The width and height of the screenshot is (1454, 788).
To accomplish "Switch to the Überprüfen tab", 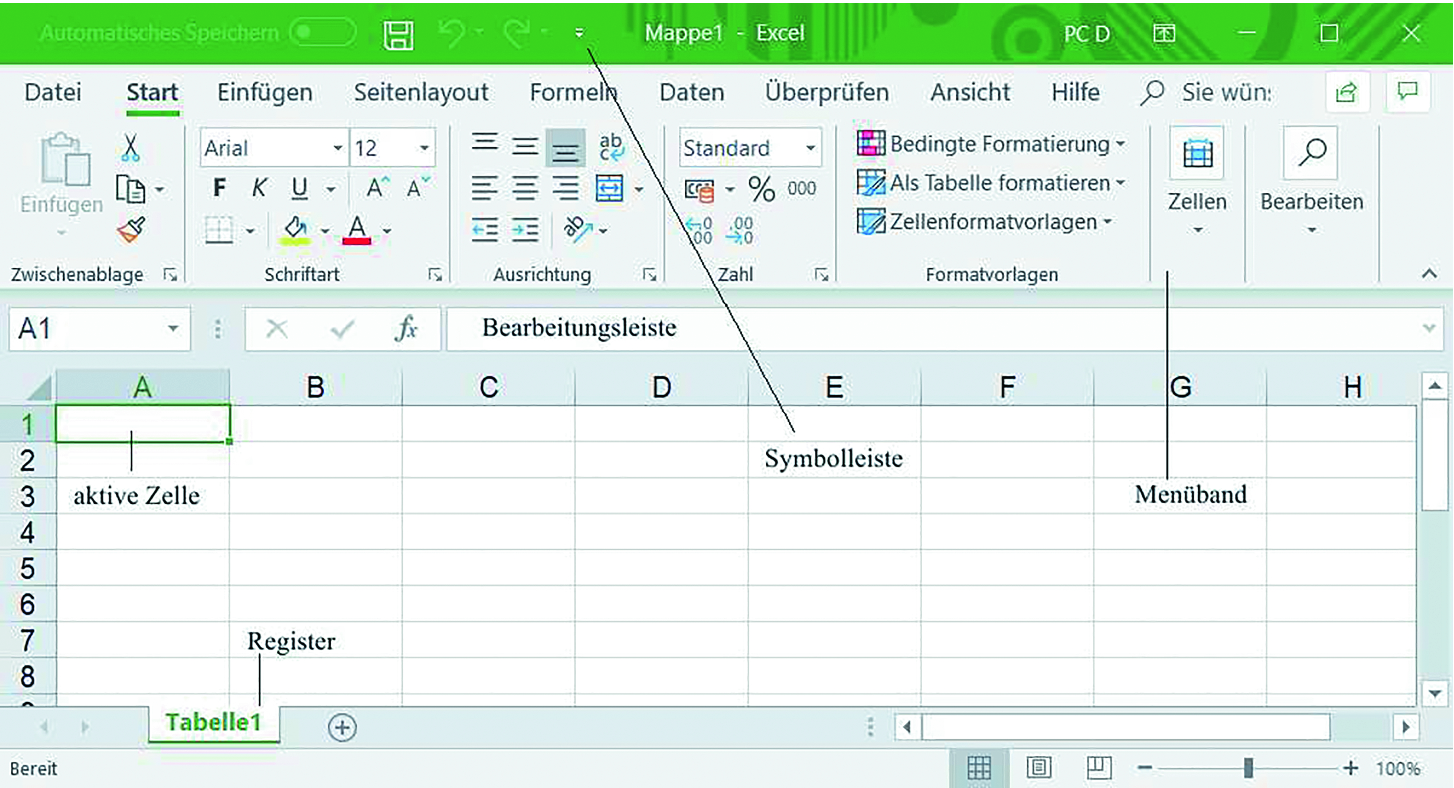I will [x=827, y=92].
